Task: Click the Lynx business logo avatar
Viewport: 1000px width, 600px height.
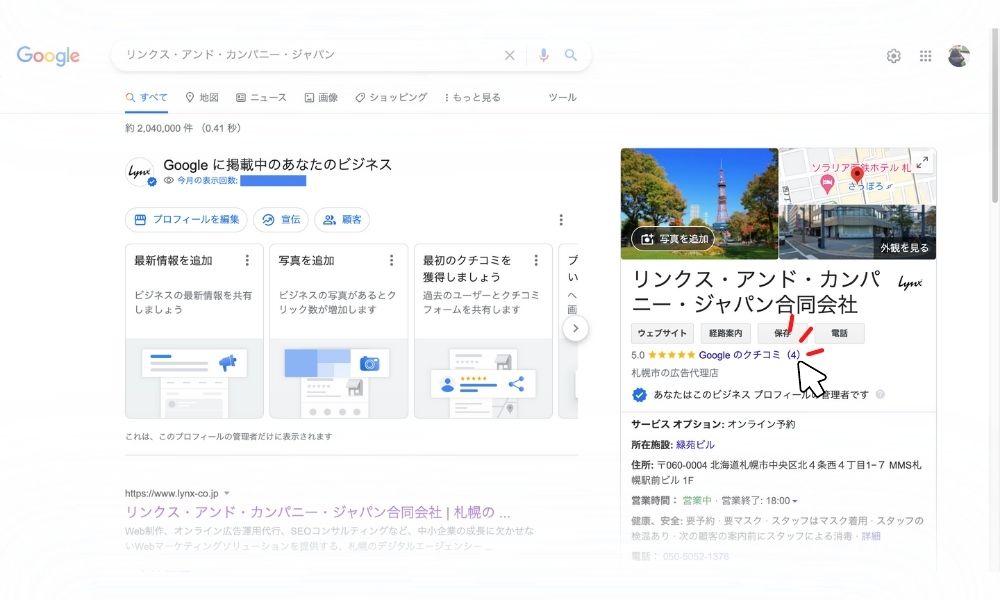Action: 140,172
